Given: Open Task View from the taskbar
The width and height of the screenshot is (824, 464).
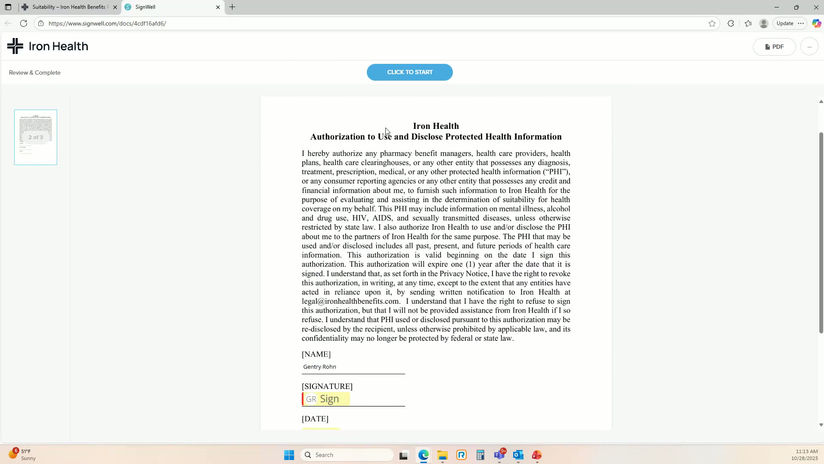Looking at the screenshot, I should (x=404, y=455).
